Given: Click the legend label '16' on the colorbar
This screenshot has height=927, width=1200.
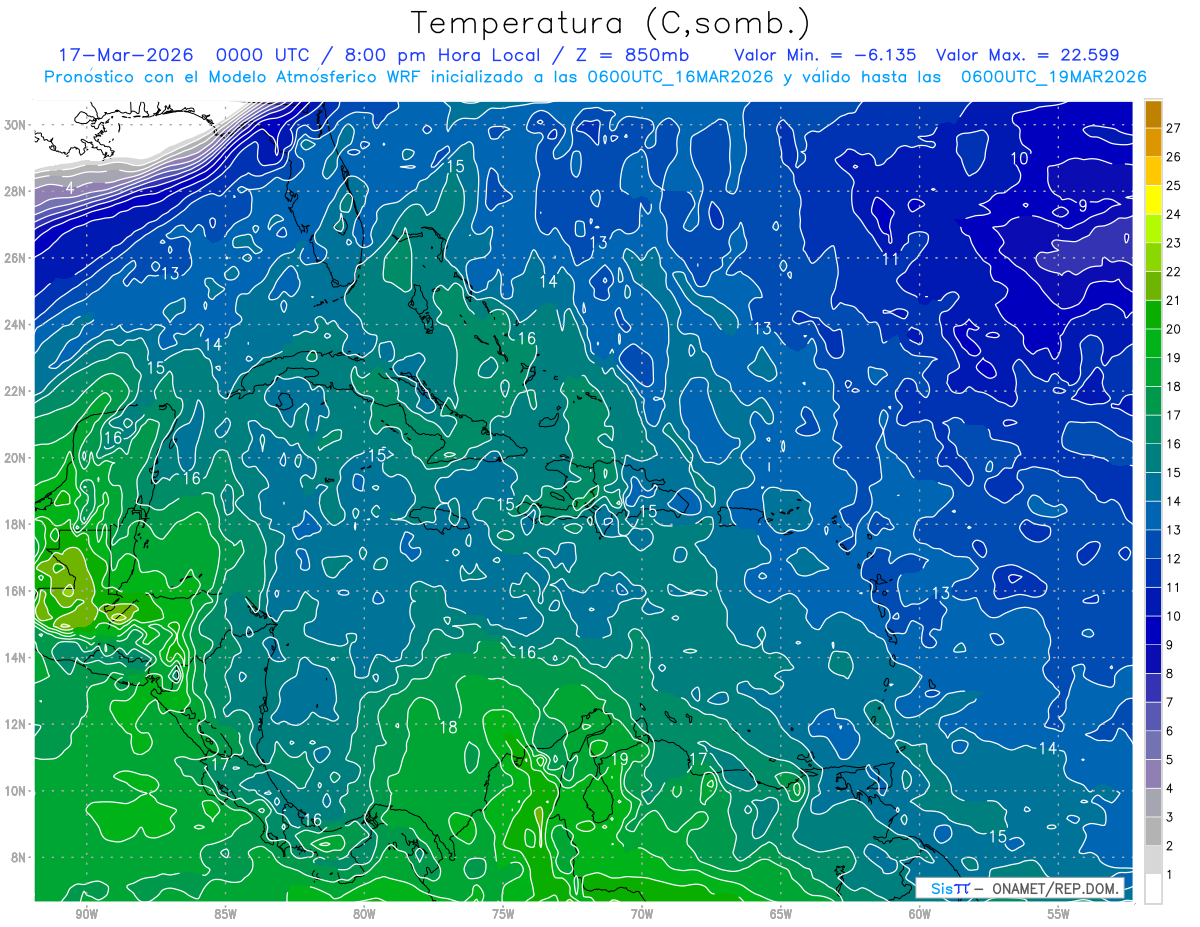Looking at the screenshot, I should (1174, 443).
